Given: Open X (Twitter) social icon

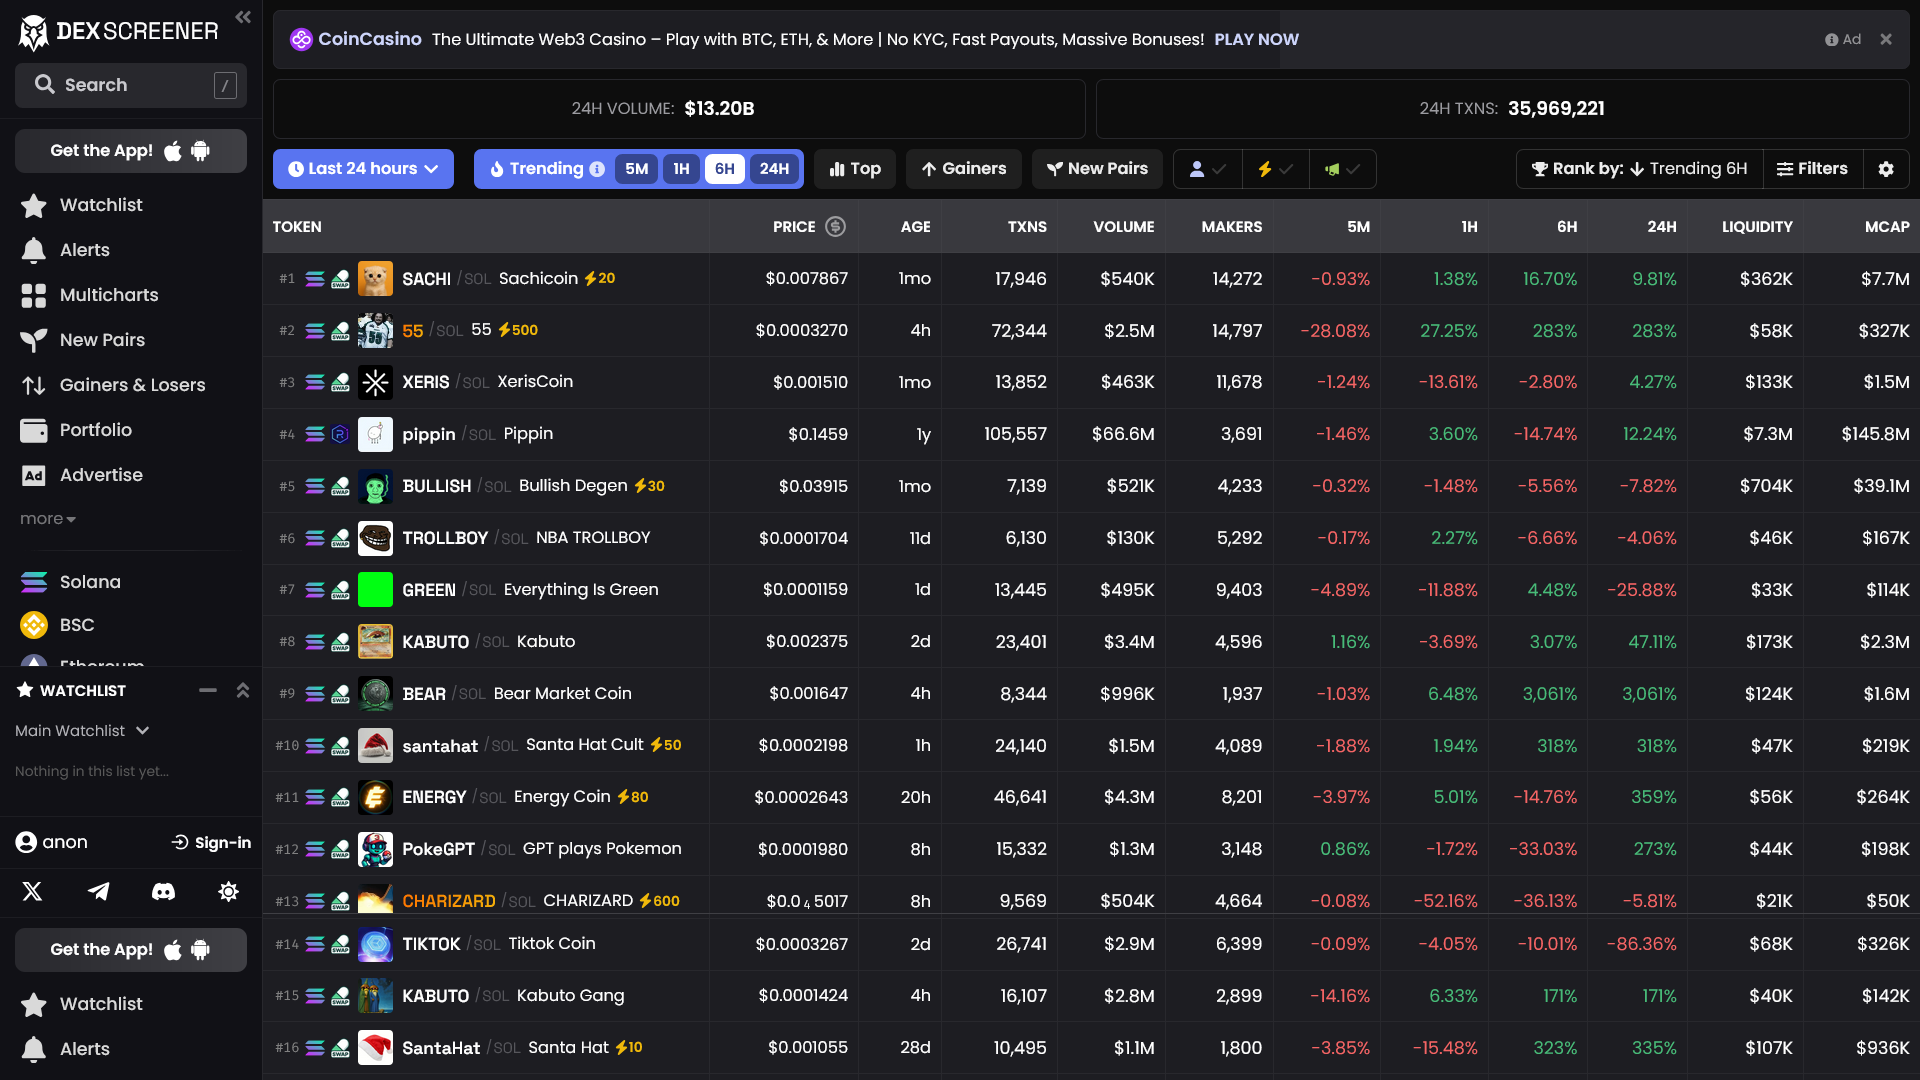Looking at the screenshot, I should 33,891.
